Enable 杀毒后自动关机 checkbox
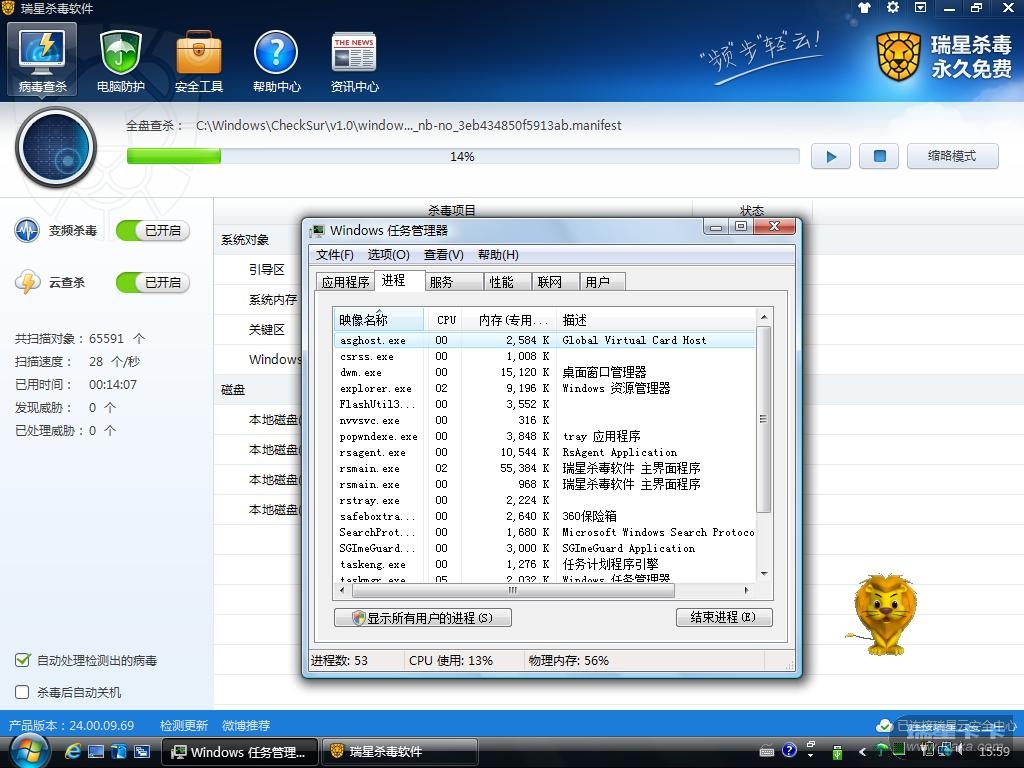The width and height of the screenshot is (1024, 768). pyautogui.click(x=22, y=692)
